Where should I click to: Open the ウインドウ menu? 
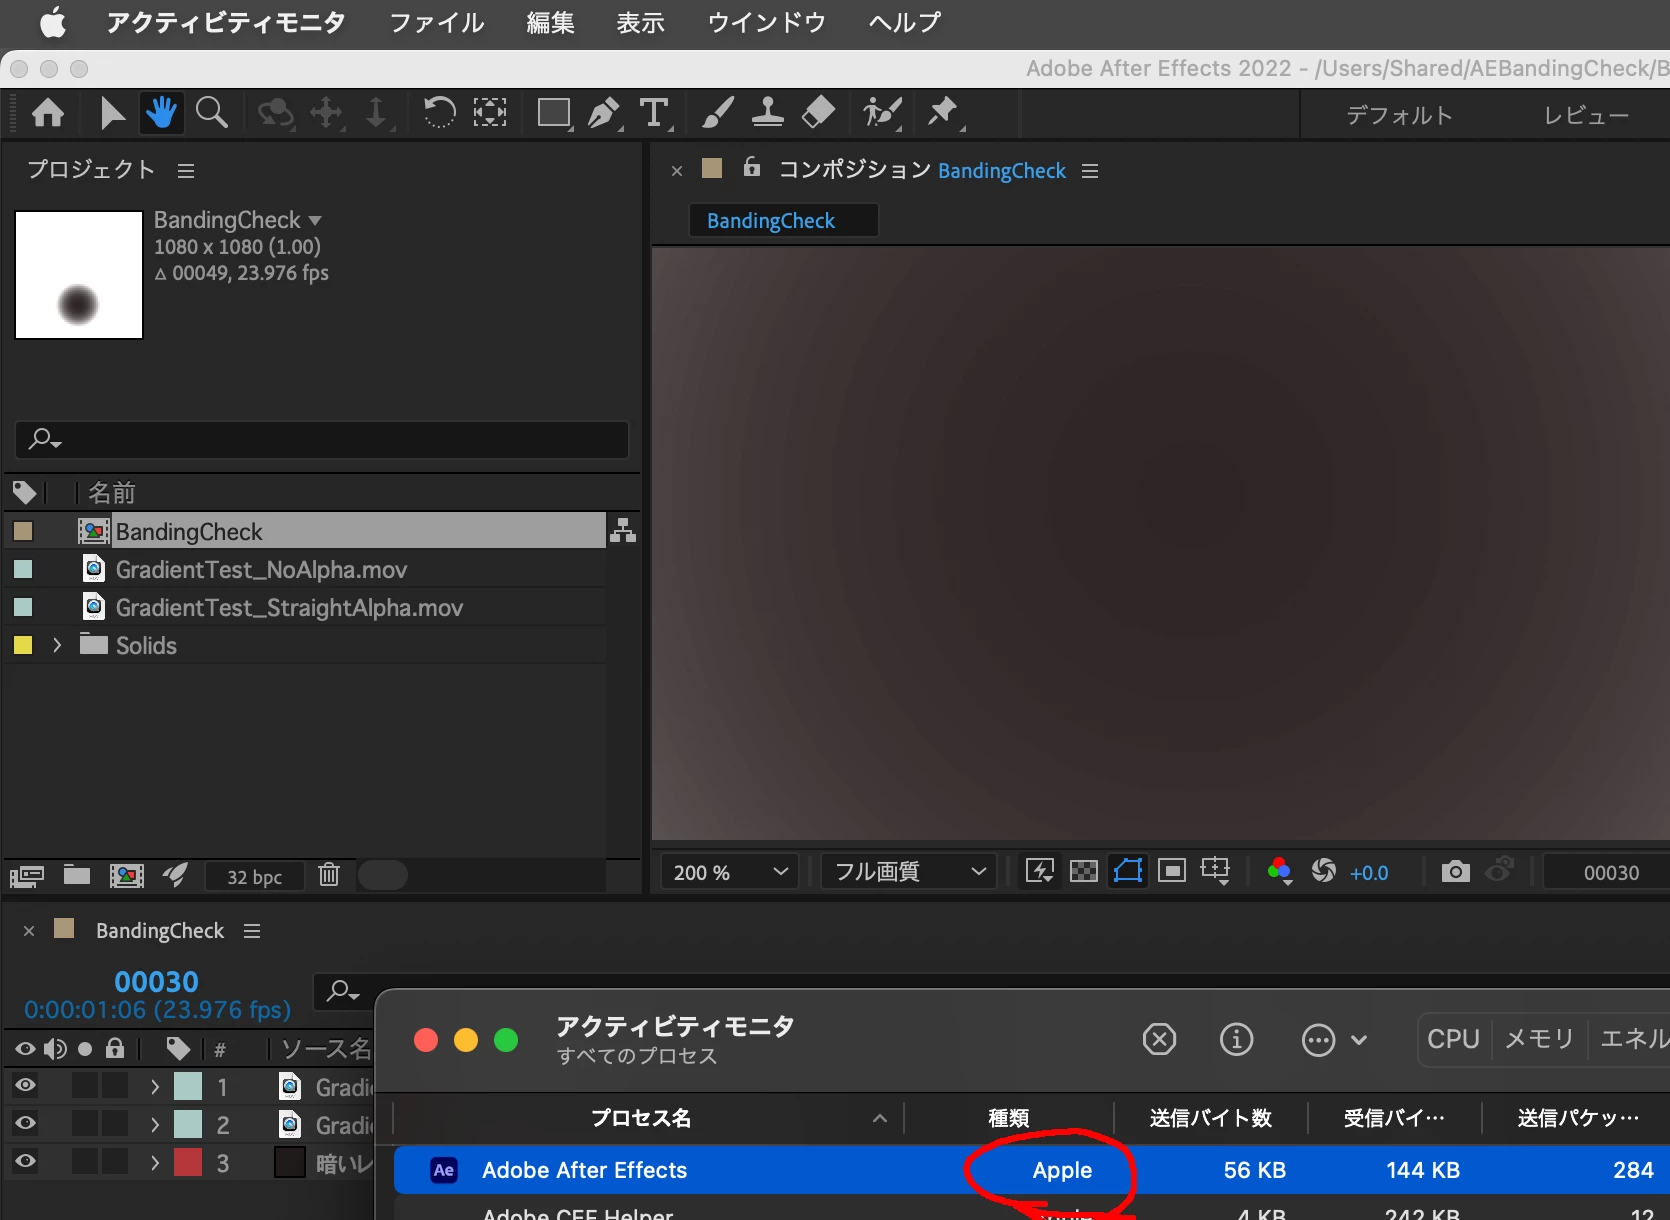[767, 22]
